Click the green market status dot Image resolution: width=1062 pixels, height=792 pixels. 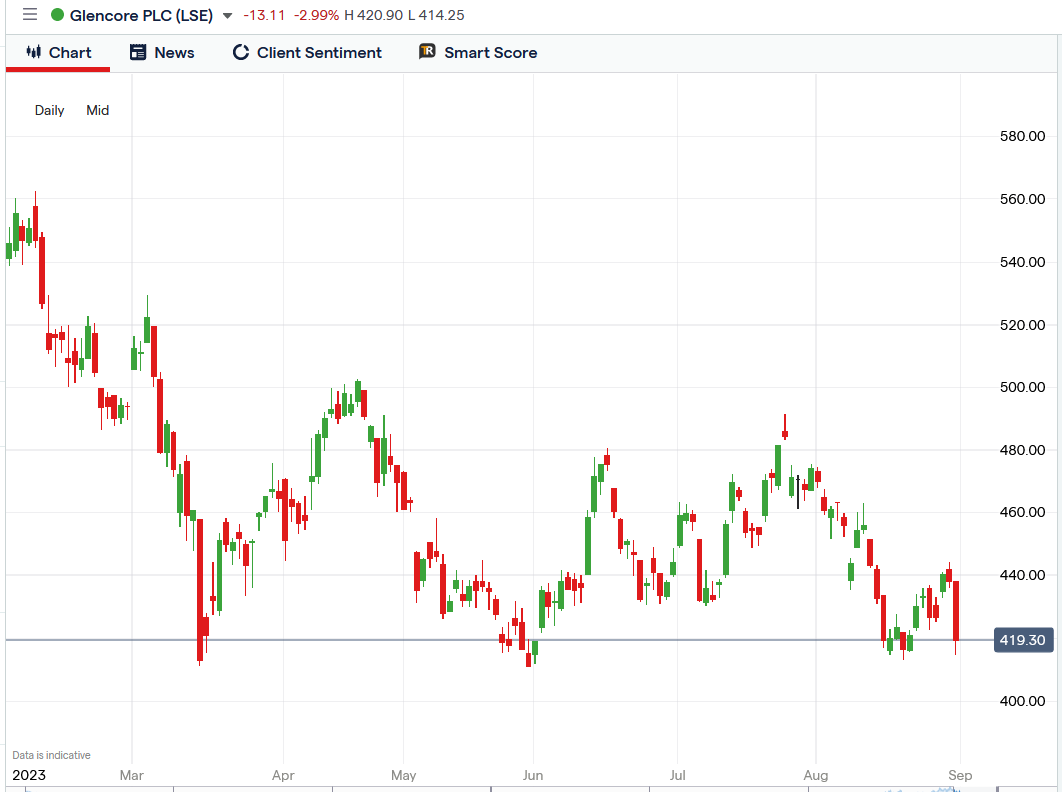pos(58,15)
